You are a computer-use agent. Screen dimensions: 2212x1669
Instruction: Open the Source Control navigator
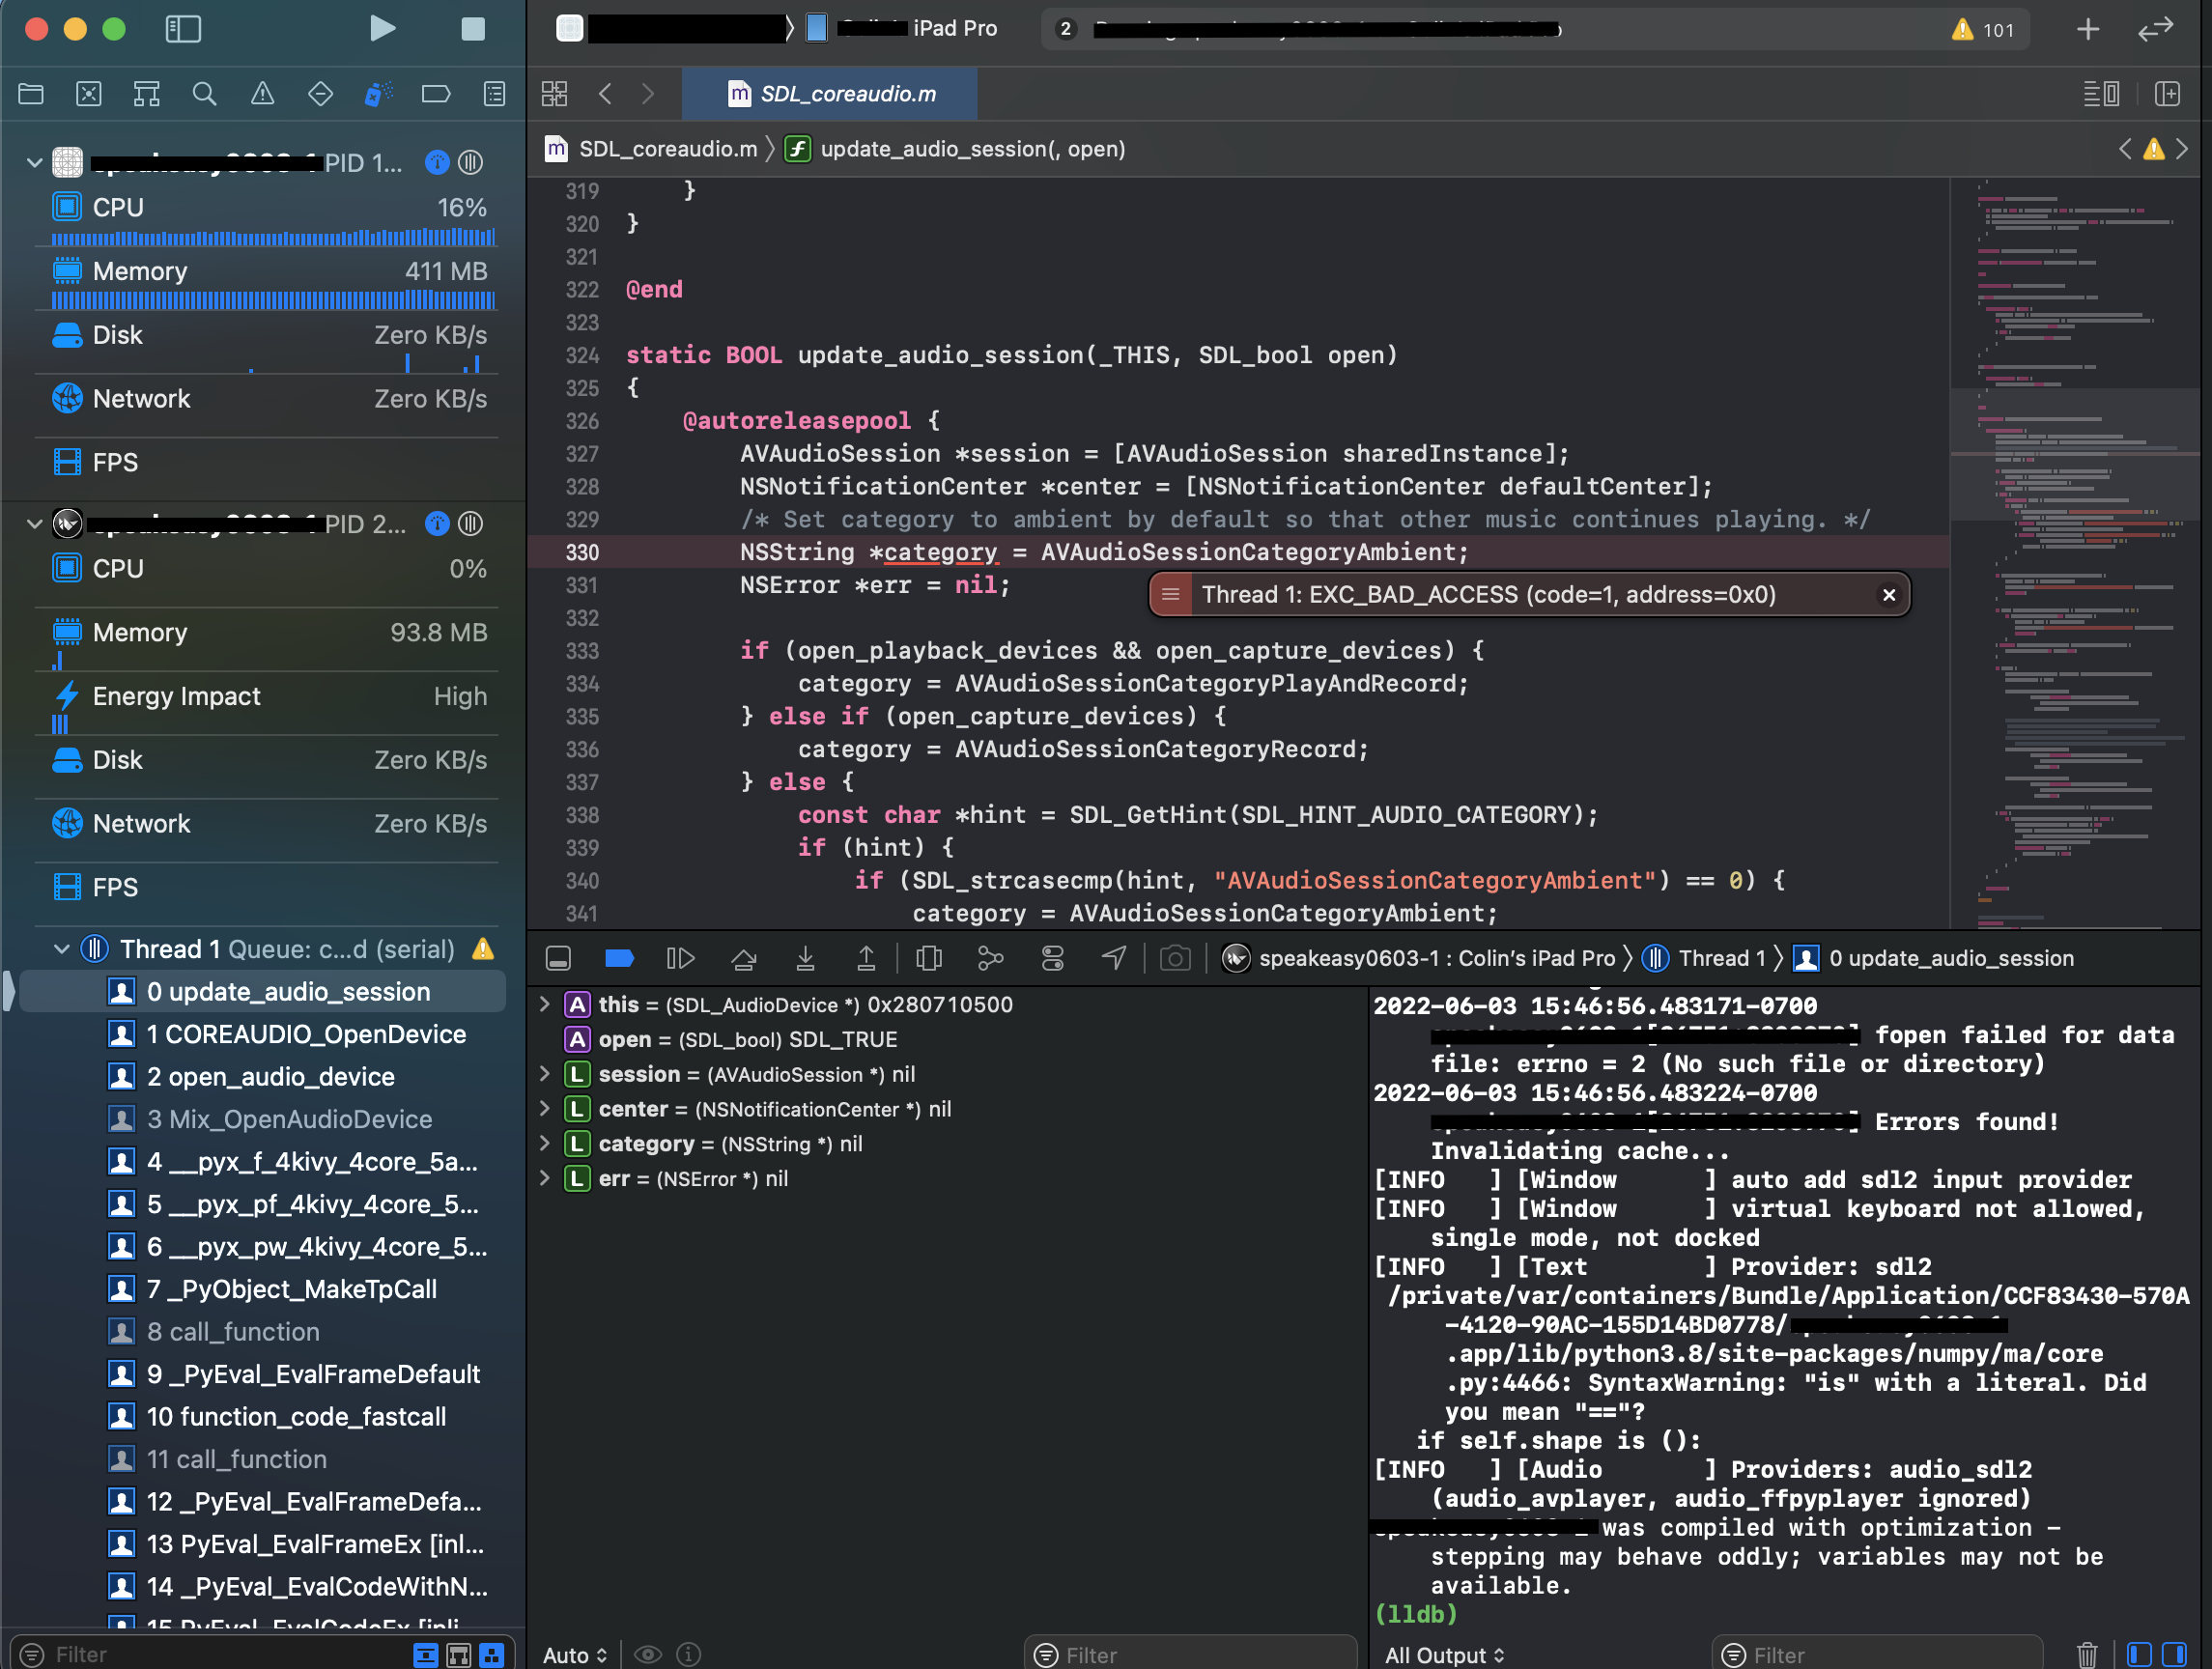click(89, 94)
